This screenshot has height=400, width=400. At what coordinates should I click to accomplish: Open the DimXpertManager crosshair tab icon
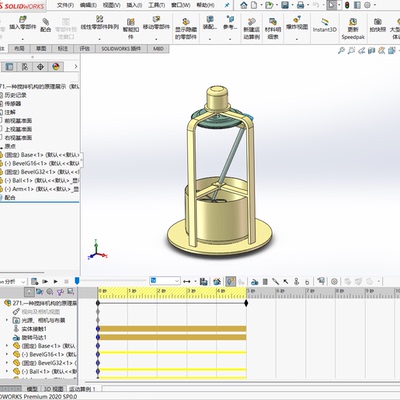[40, 67]
